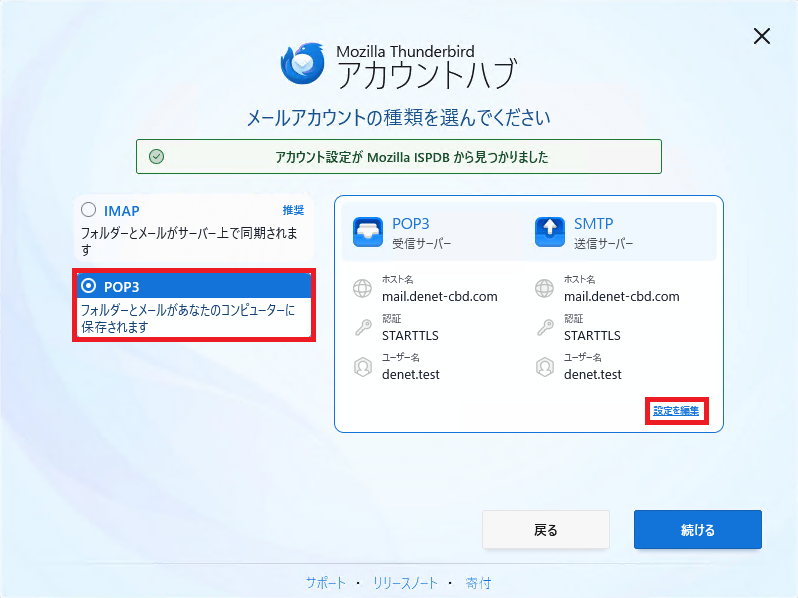Click STARTTLS value under SMTP 認証
The image size is (798, 598).
coord(592,335)
